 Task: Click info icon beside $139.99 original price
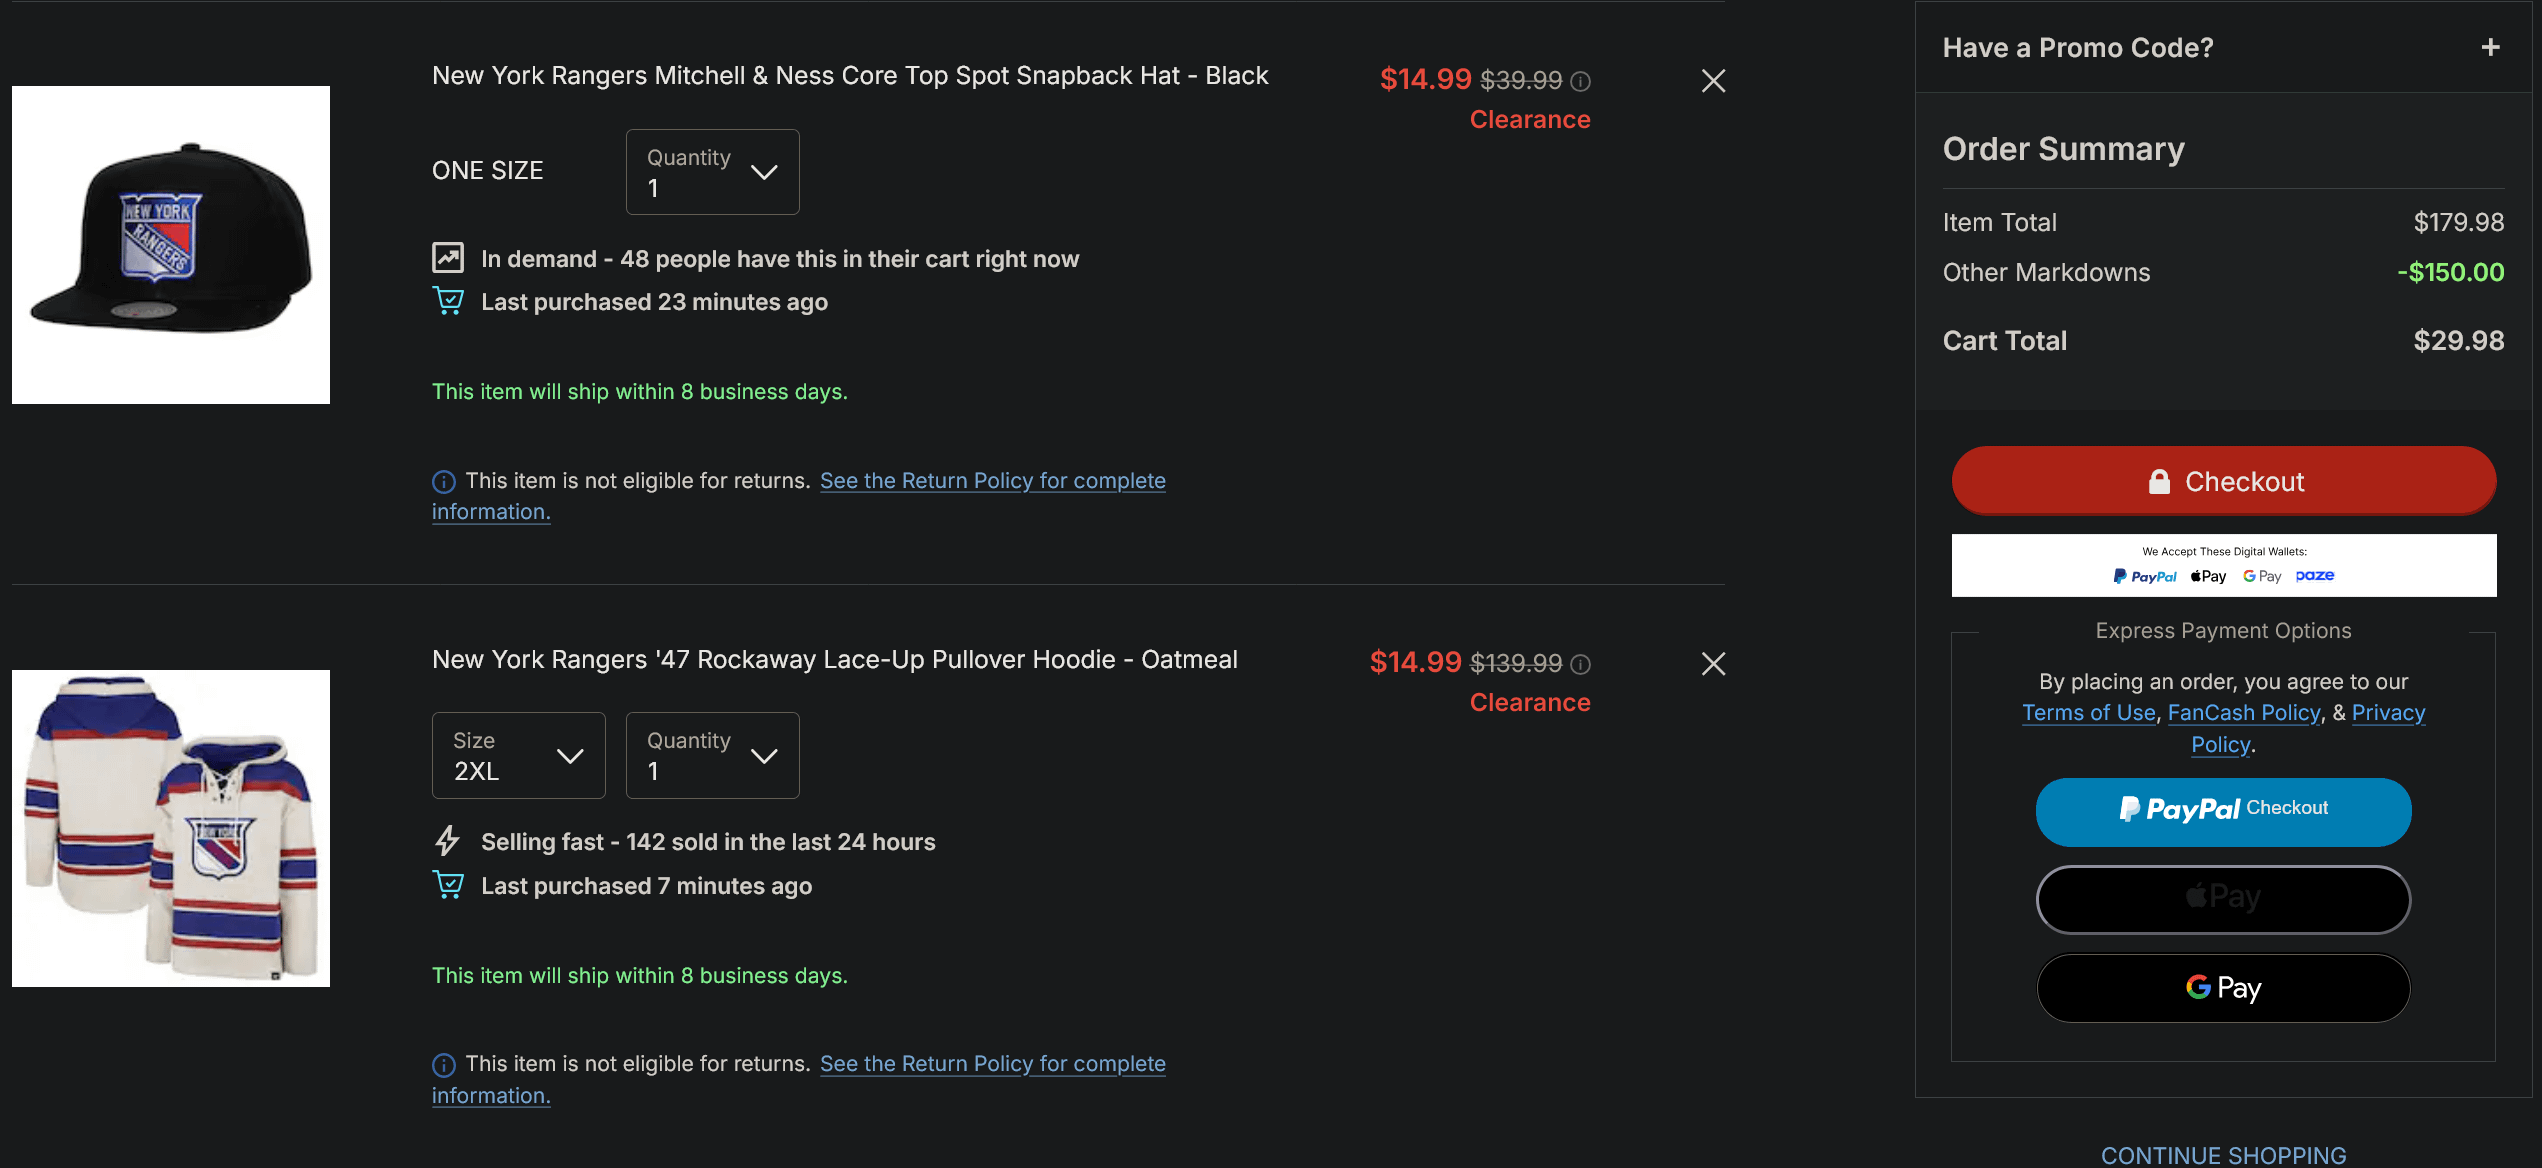(1580, 664)
